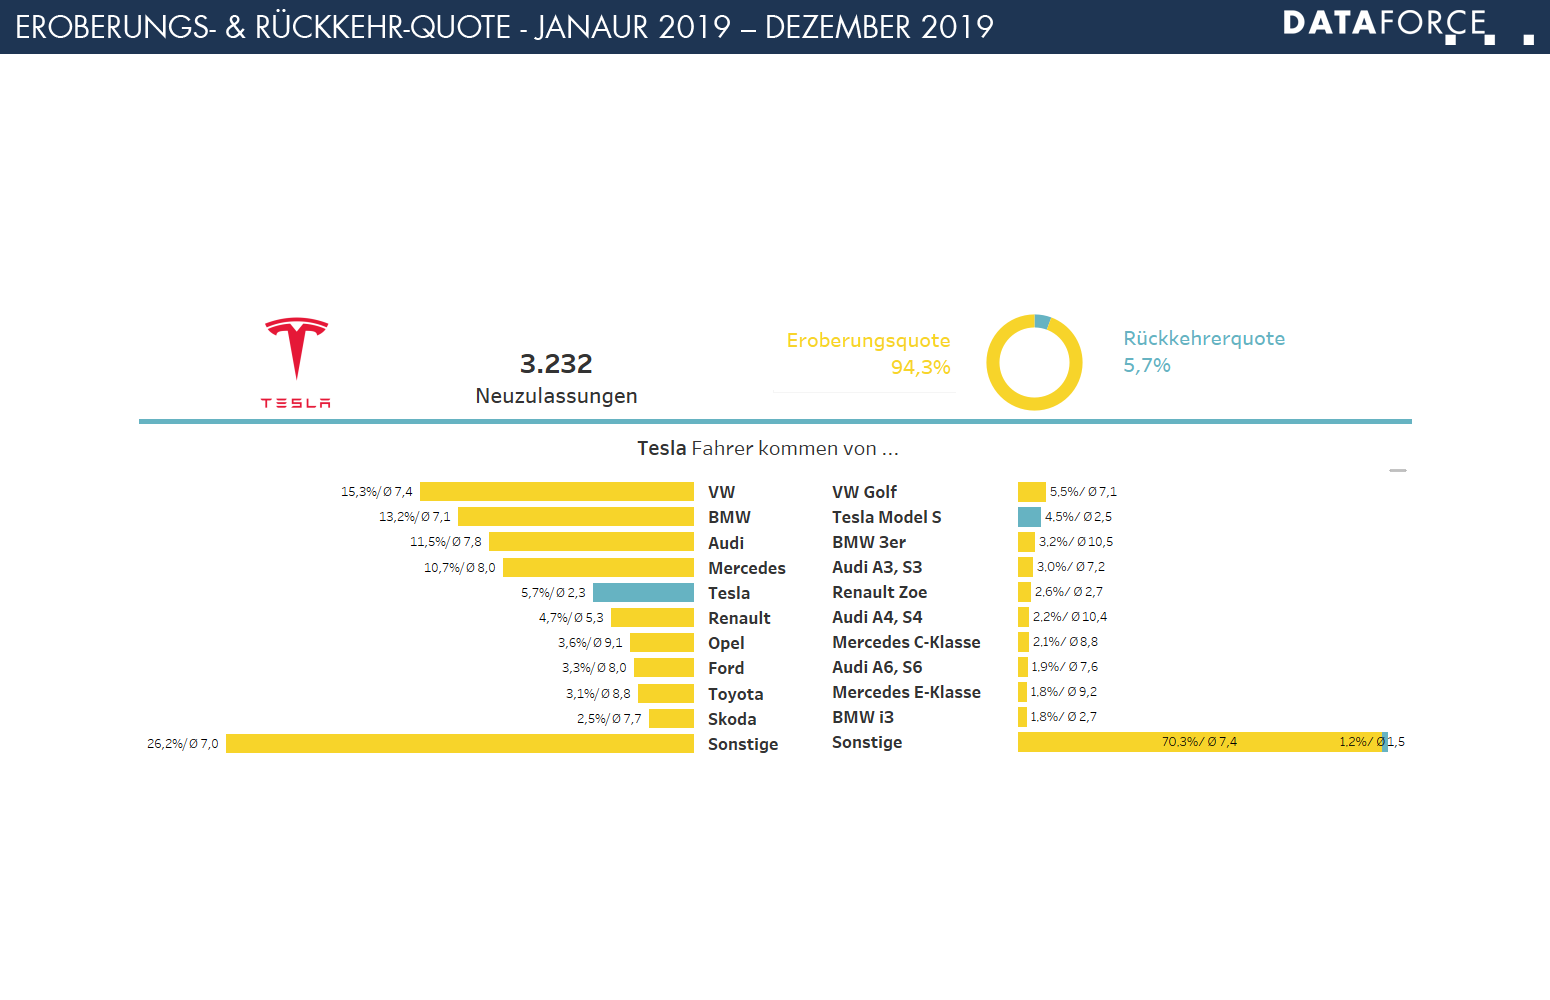
Task: Click 'Sonstige' in brand list
Action: [x=743, y=744]
